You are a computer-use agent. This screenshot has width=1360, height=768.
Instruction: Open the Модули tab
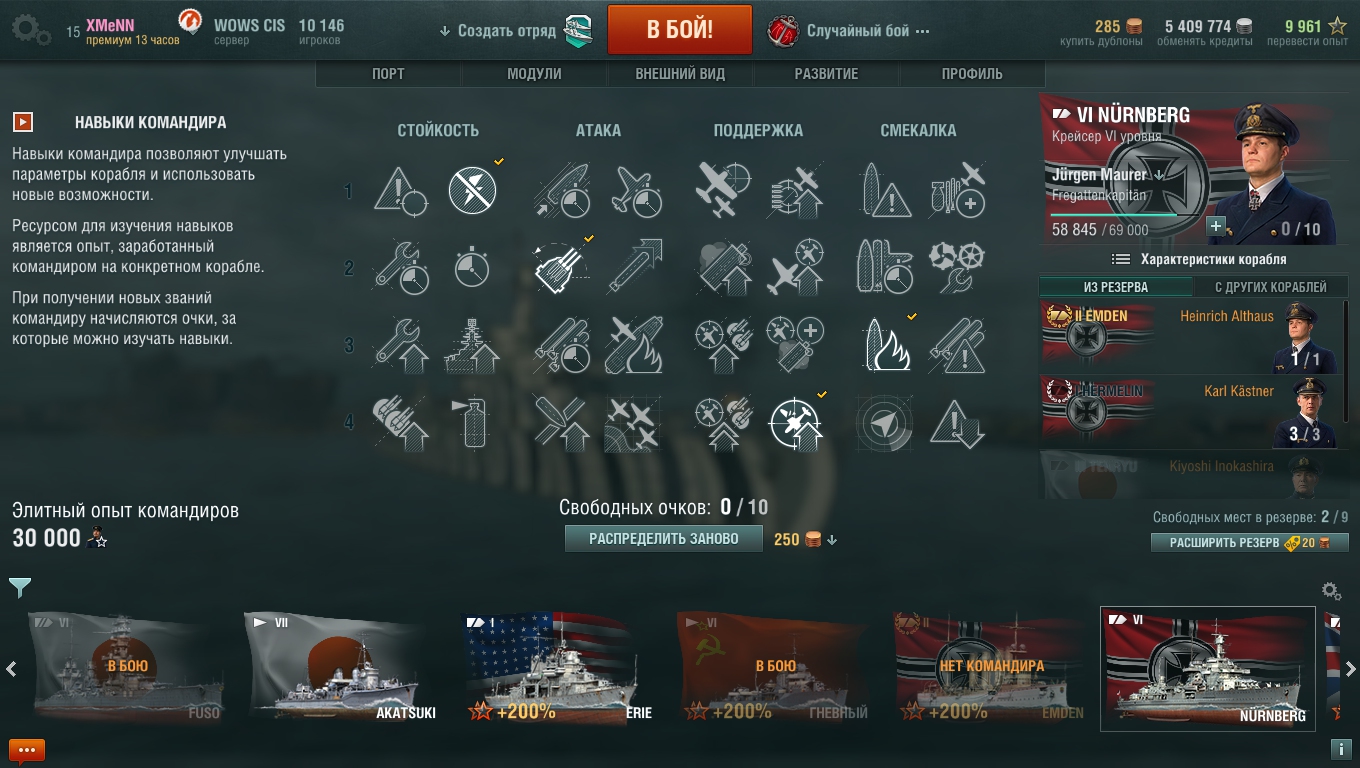coord(534,74)
